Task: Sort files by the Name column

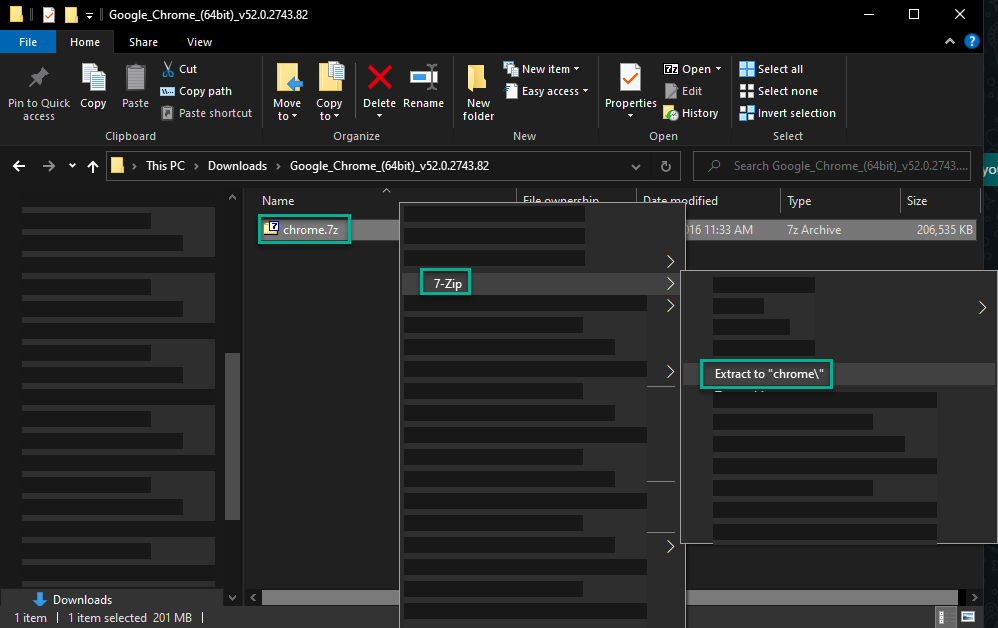Action: point(278,201)
